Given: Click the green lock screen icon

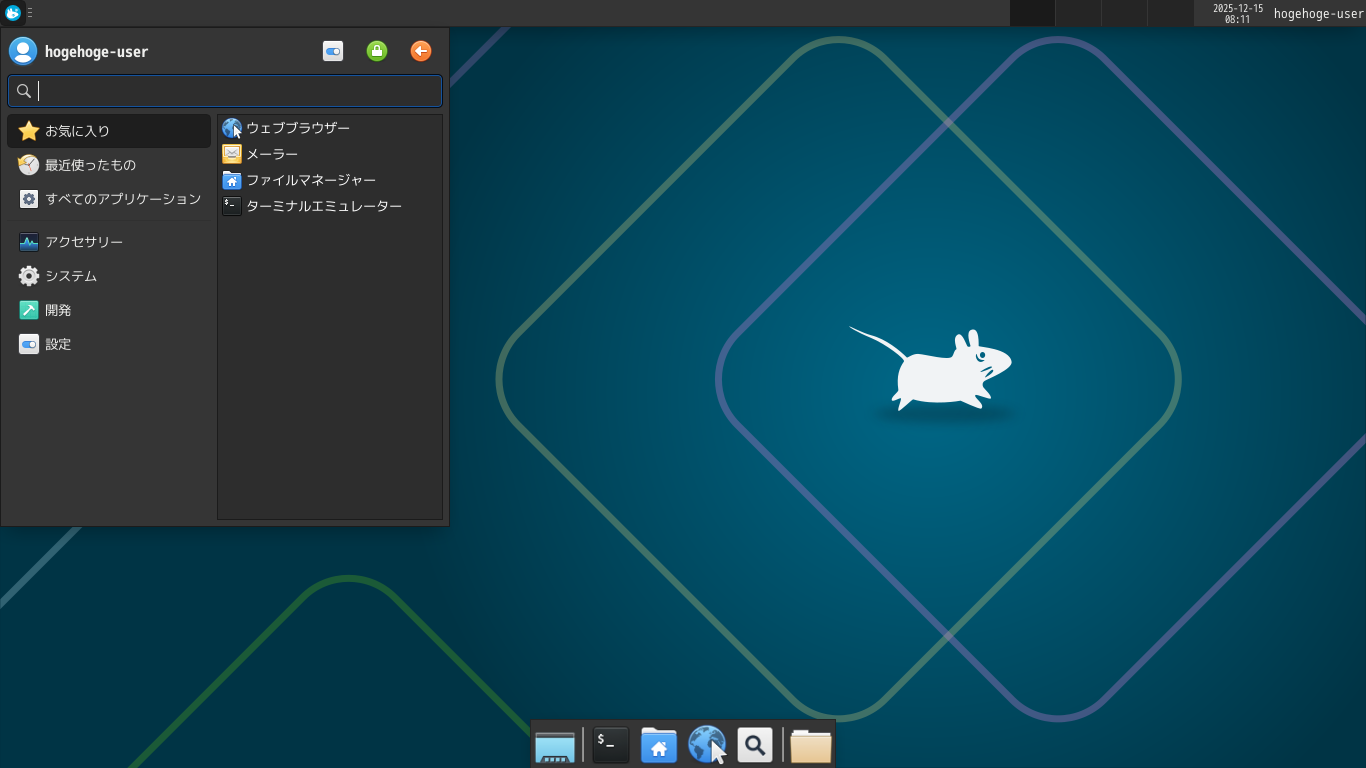Looking at the screenshot, I should click(x=377, y=51).
